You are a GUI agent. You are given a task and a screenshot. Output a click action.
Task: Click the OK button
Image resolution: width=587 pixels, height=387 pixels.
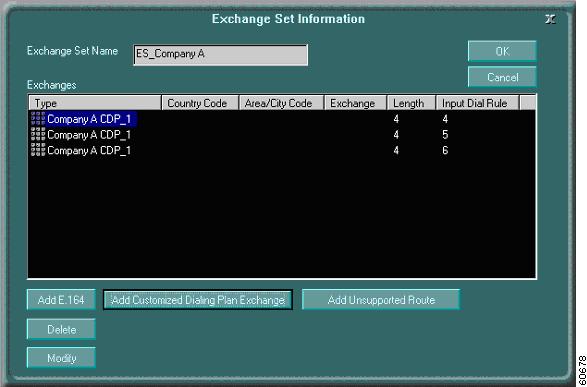coord(502,51)
